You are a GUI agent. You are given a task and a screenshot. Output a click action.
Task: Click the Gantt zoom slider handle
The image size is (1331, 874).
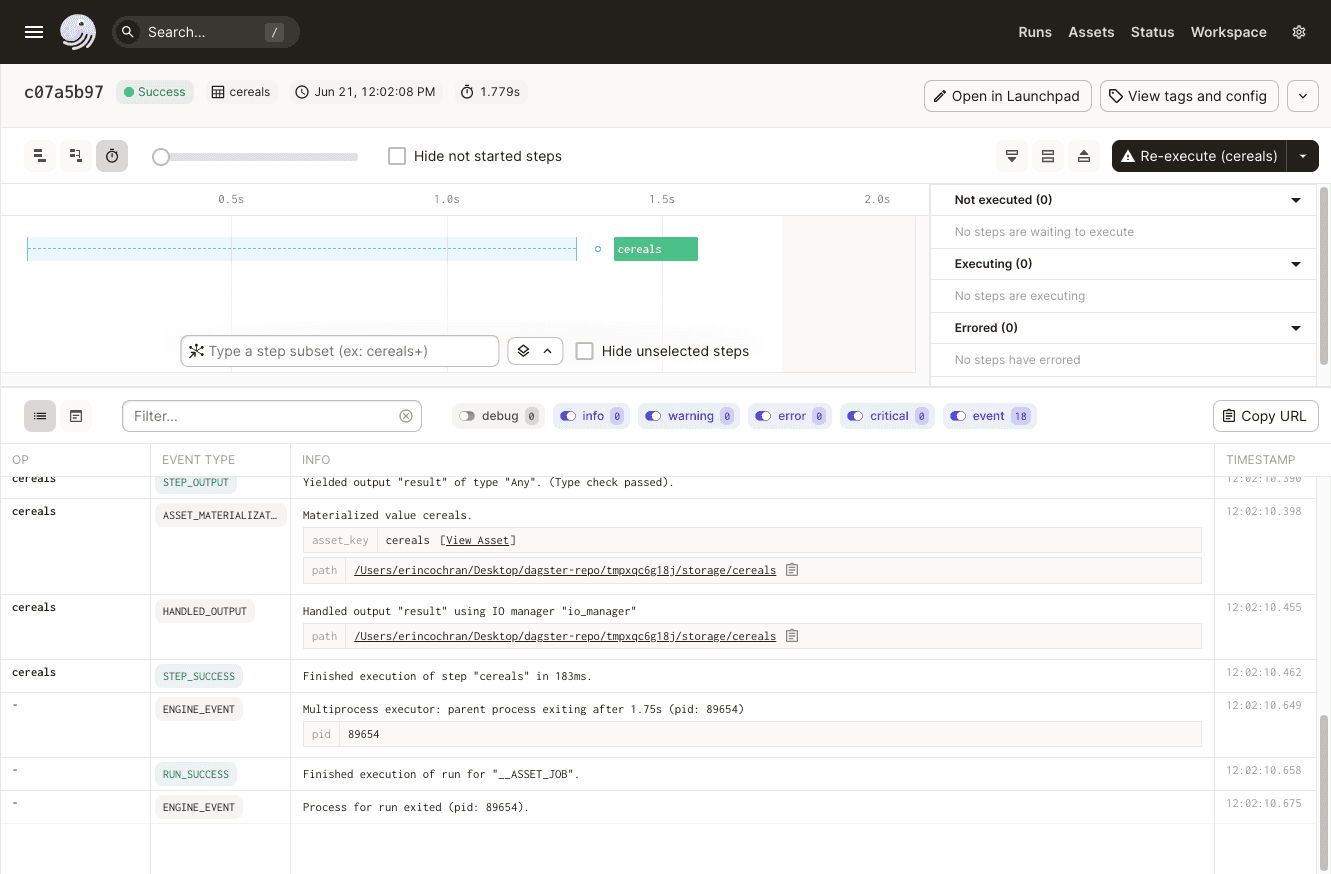pos(161,157)
